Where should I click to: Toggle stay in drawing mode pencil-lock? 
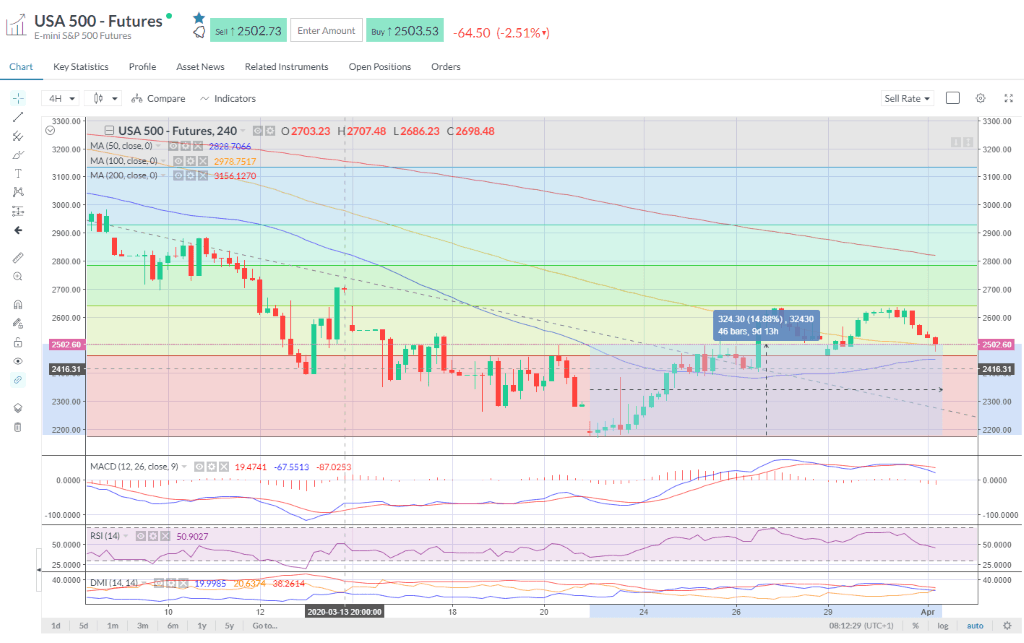point(18,323)
